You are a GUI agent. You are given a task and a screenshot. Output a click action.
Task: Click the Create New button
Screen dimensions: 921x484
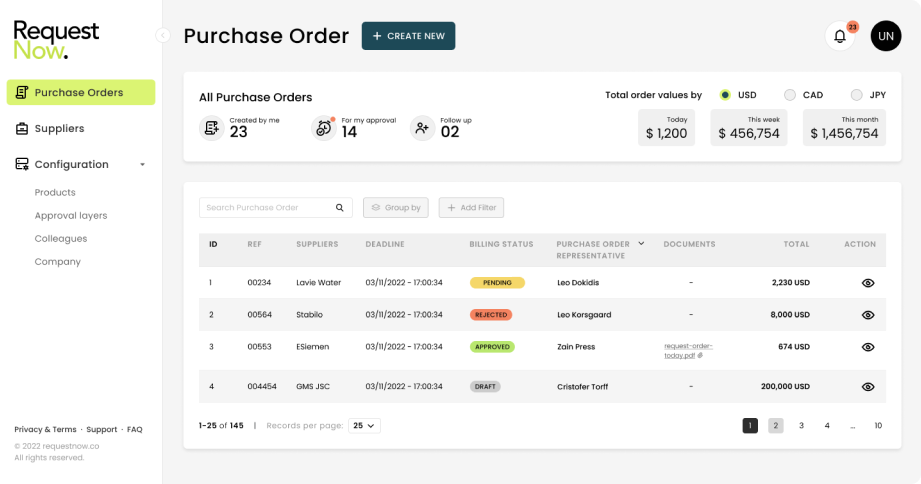click(408, 36)
